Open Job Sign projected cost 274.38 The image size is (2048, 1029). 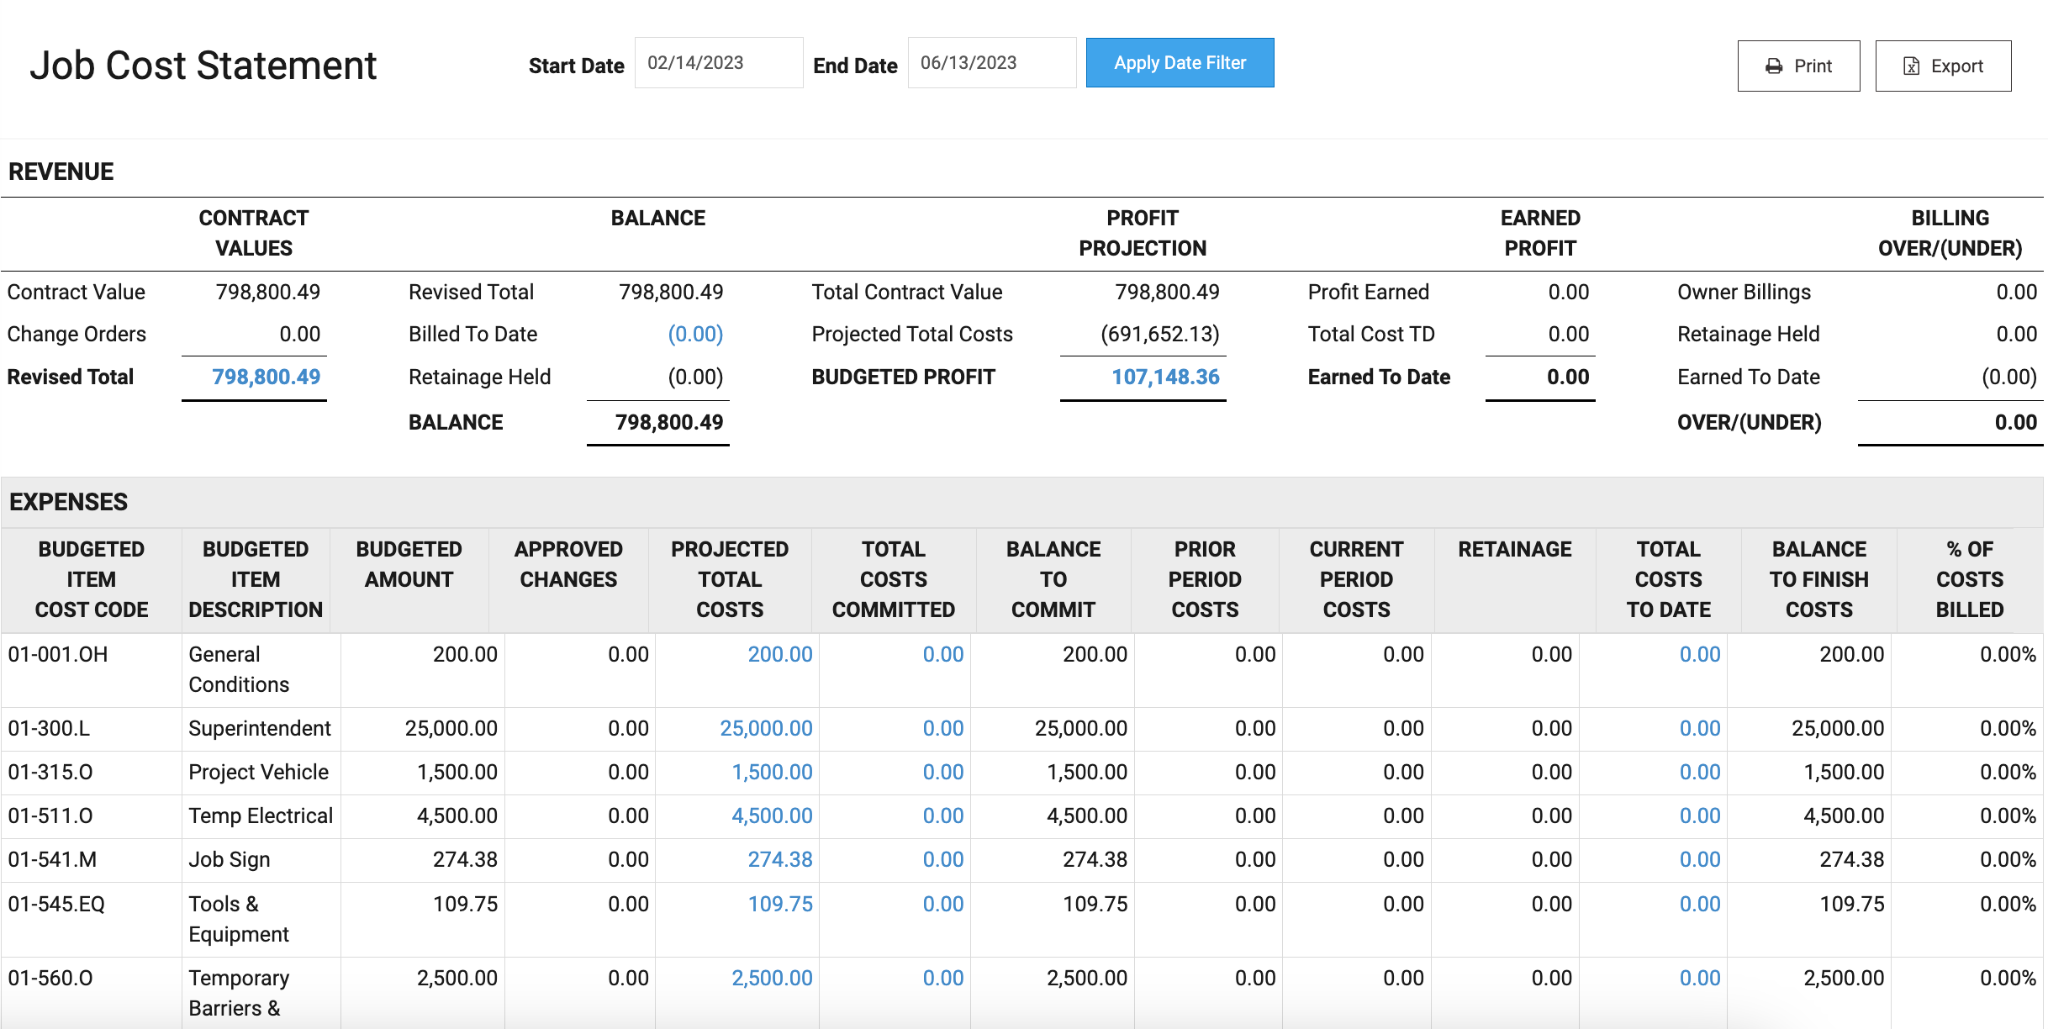780,859
